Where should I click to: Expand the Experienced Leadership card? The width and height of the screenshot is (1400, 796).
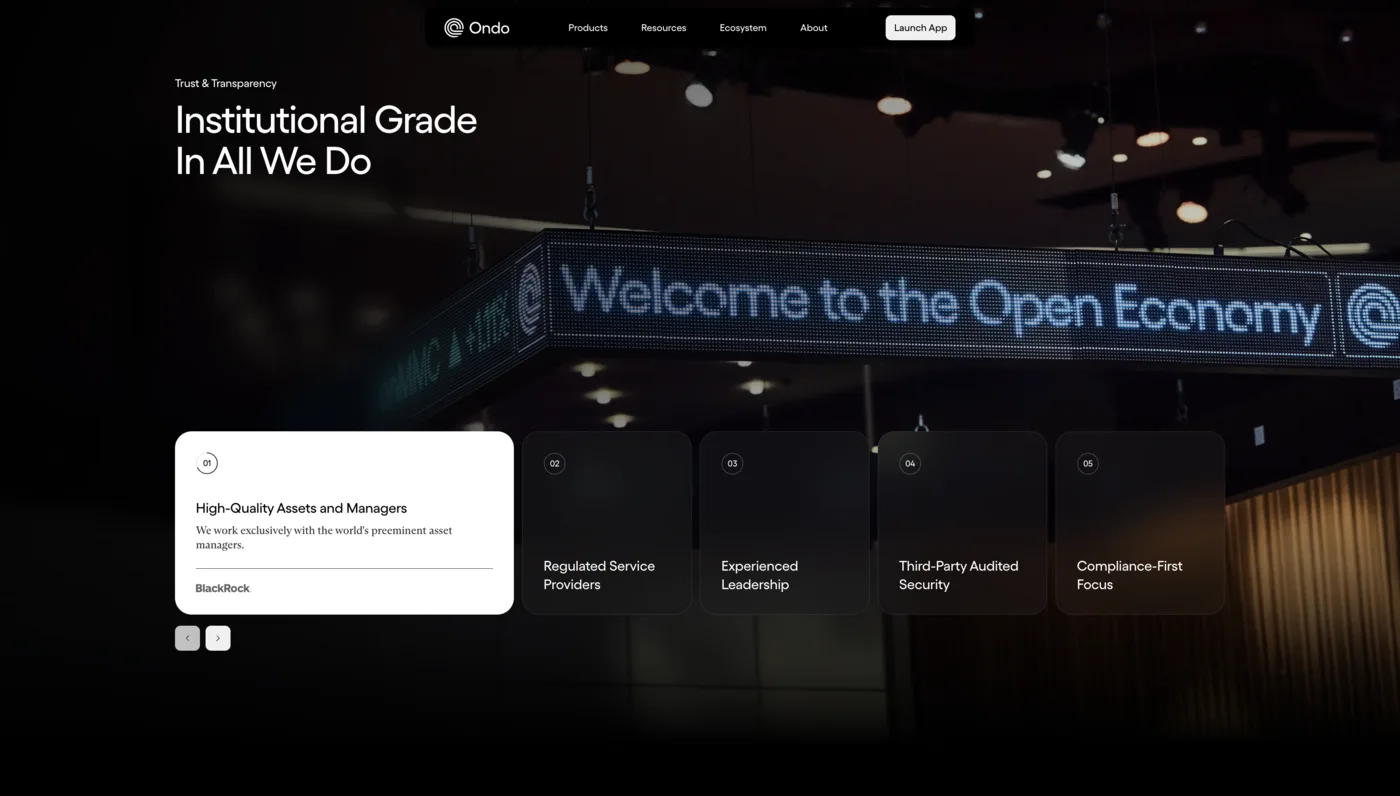785,523
